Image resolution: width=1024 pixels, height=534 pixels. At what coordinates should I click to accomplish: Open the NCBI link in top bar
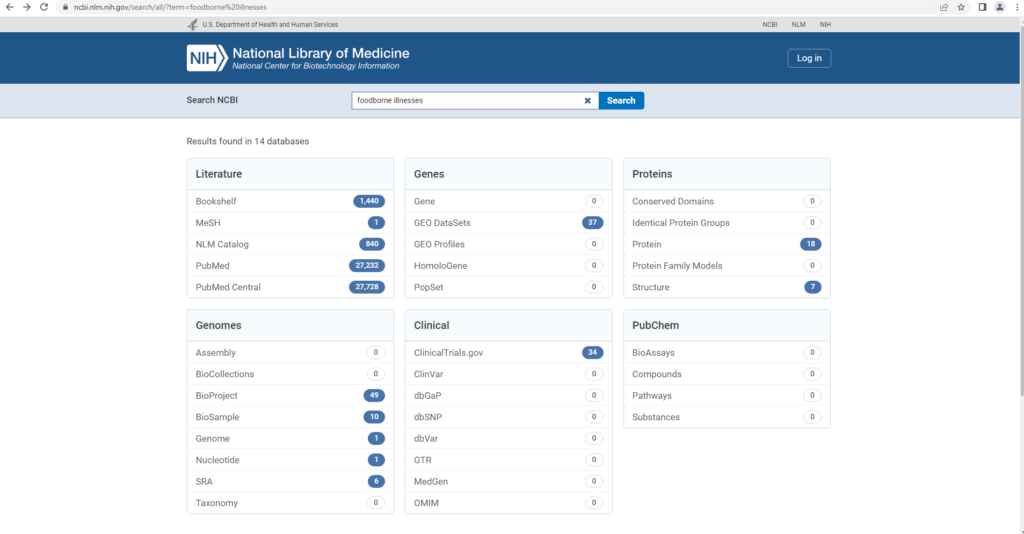click(770, 25)
